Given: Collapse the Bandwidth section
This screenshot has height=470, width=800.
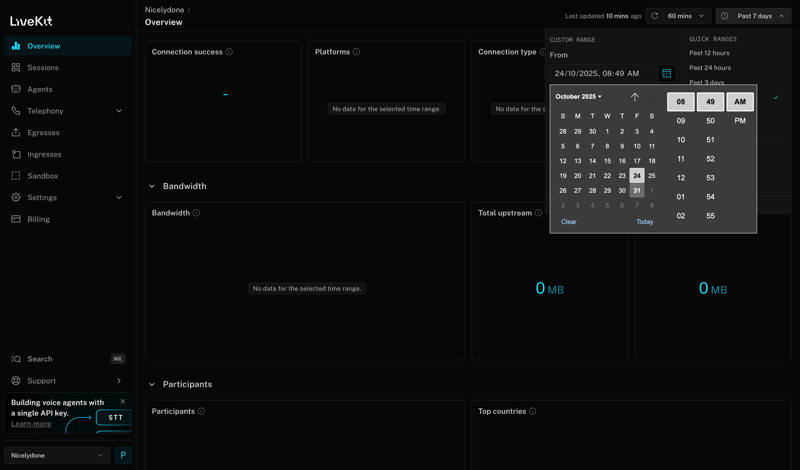Looking at the screenshot, I should pyautogui.click(x=152, y=186).
